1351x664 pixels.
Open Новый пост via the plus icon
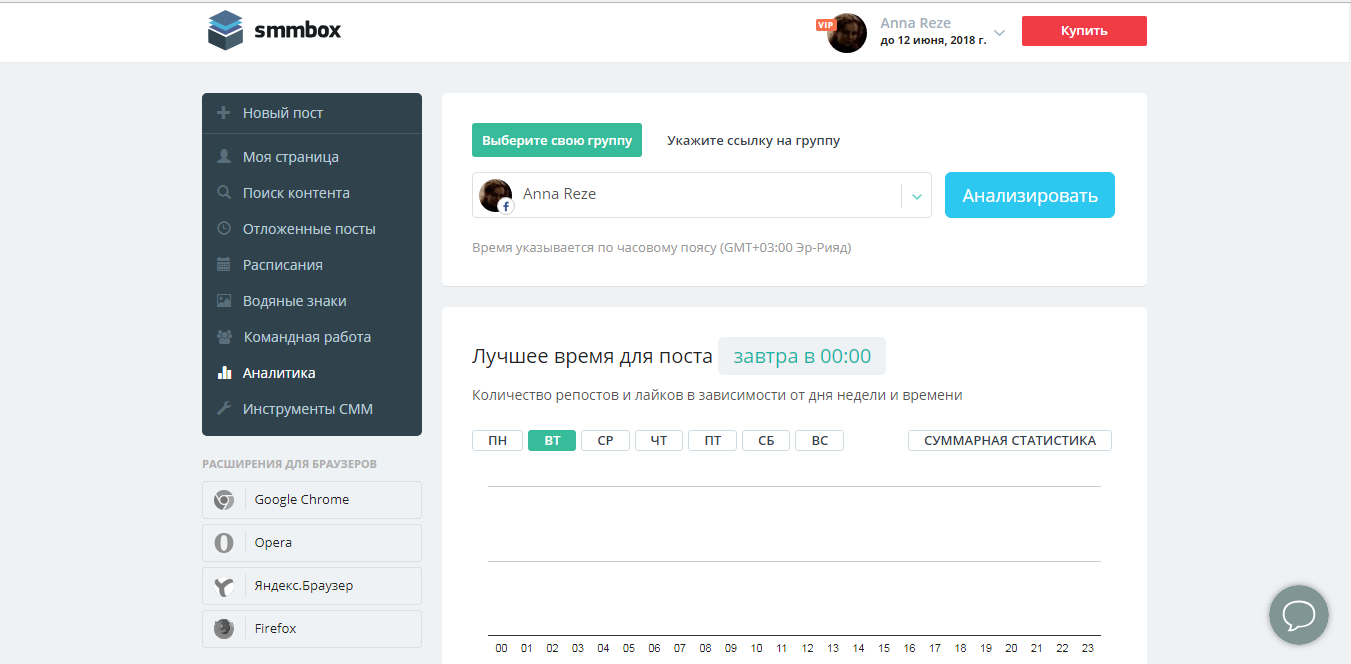[x=222, y=113]
